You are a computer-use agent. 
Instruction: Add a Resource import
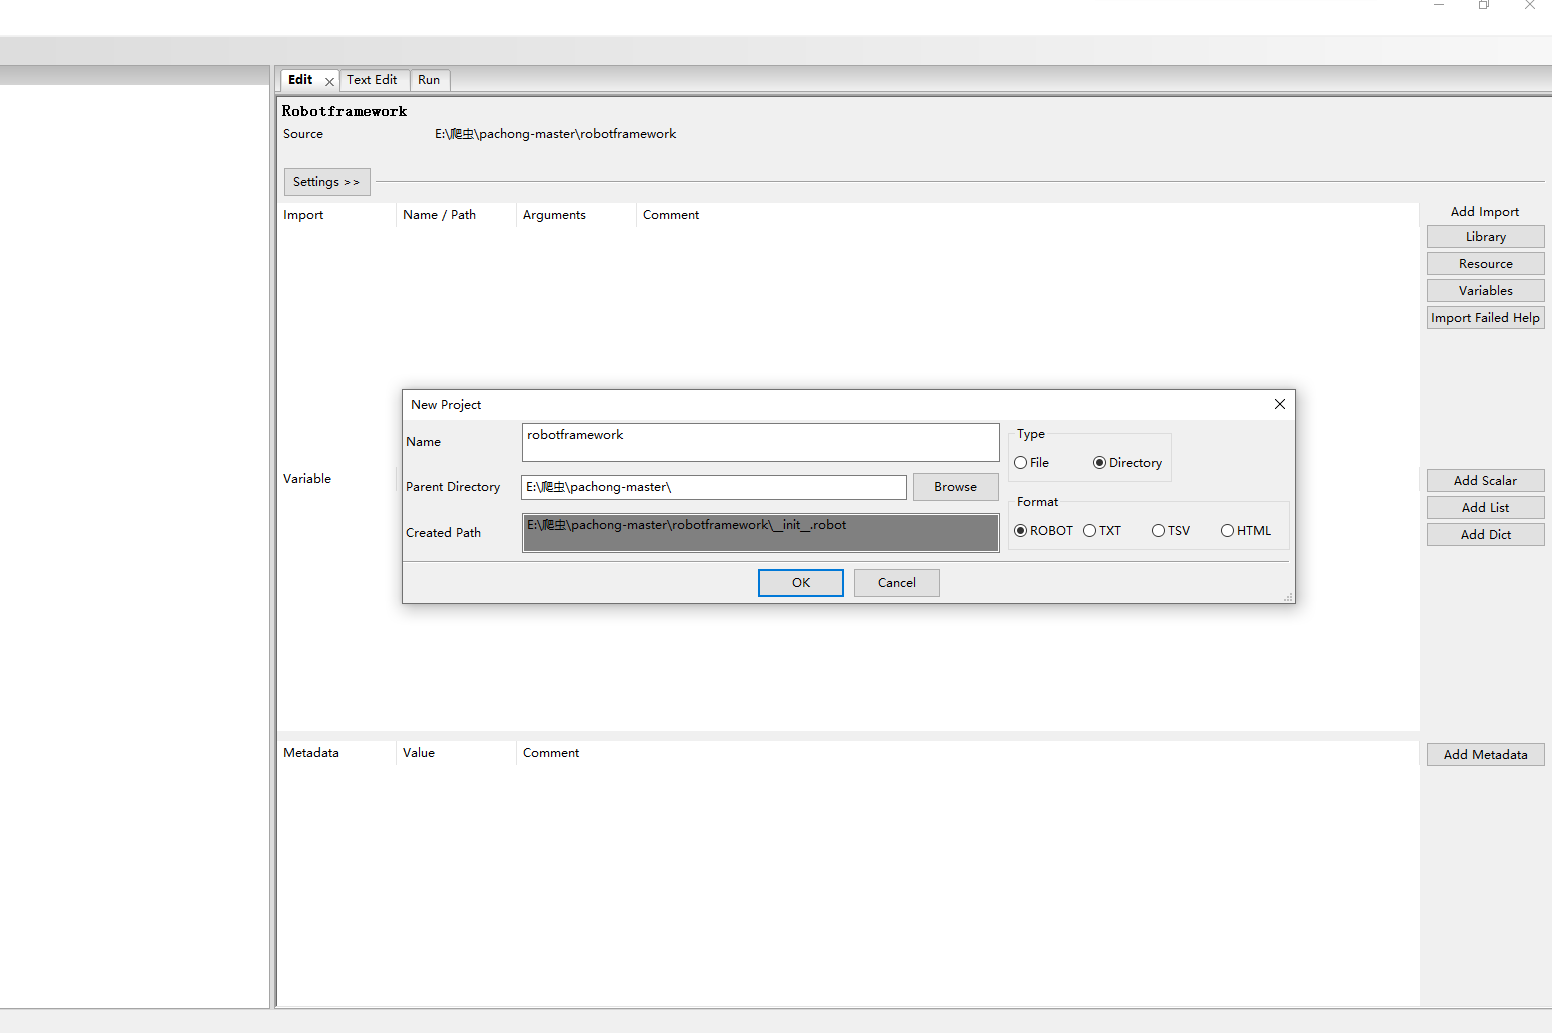pos(1486,264)
